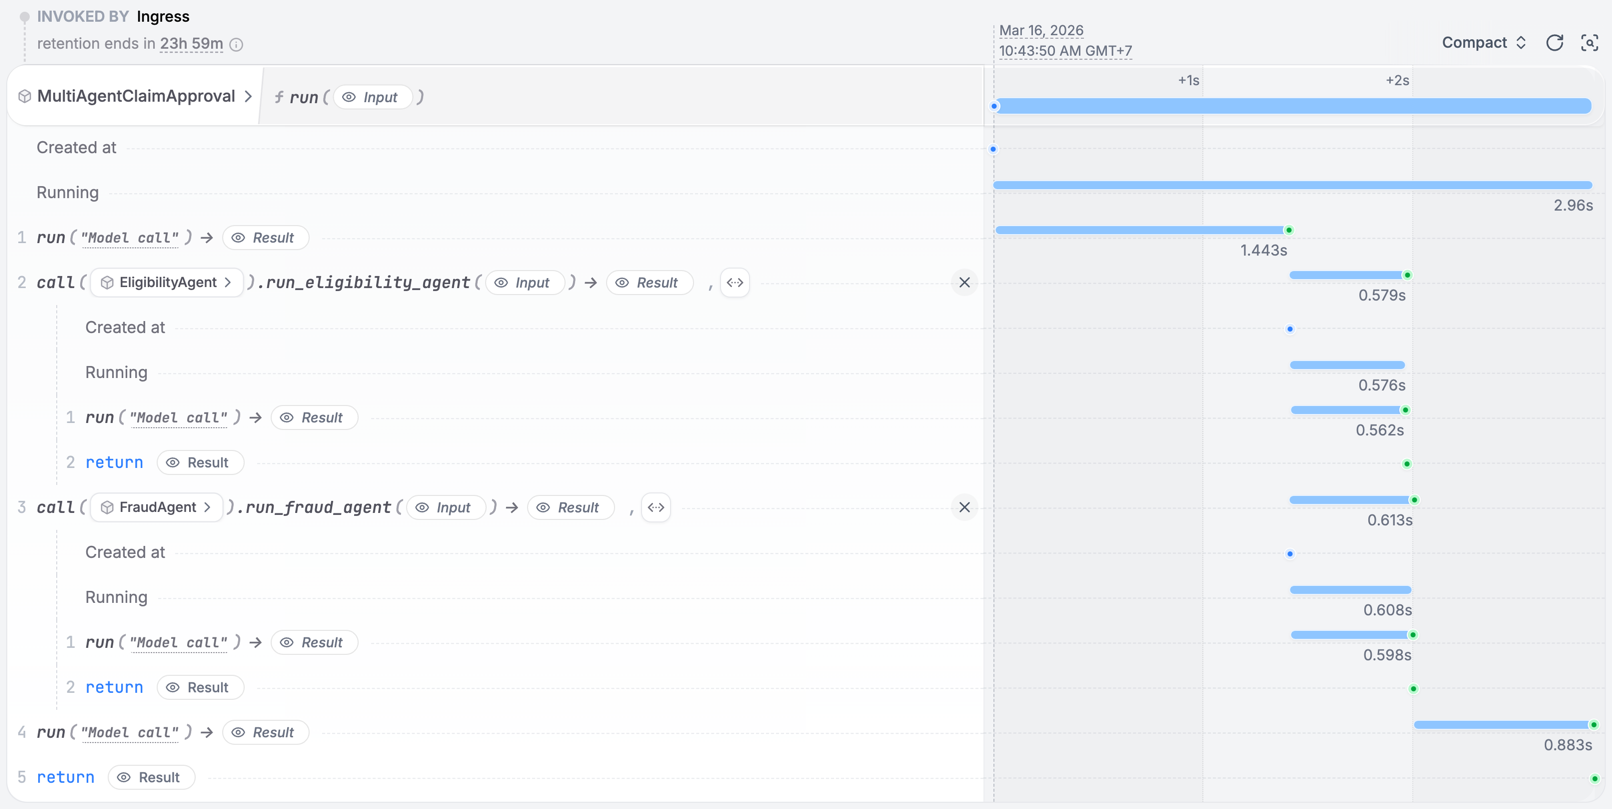1612x809 pixels.
Task: Show Result of run_eligibility_agent call
Action: pyautogui.click(x=648, y=283)
